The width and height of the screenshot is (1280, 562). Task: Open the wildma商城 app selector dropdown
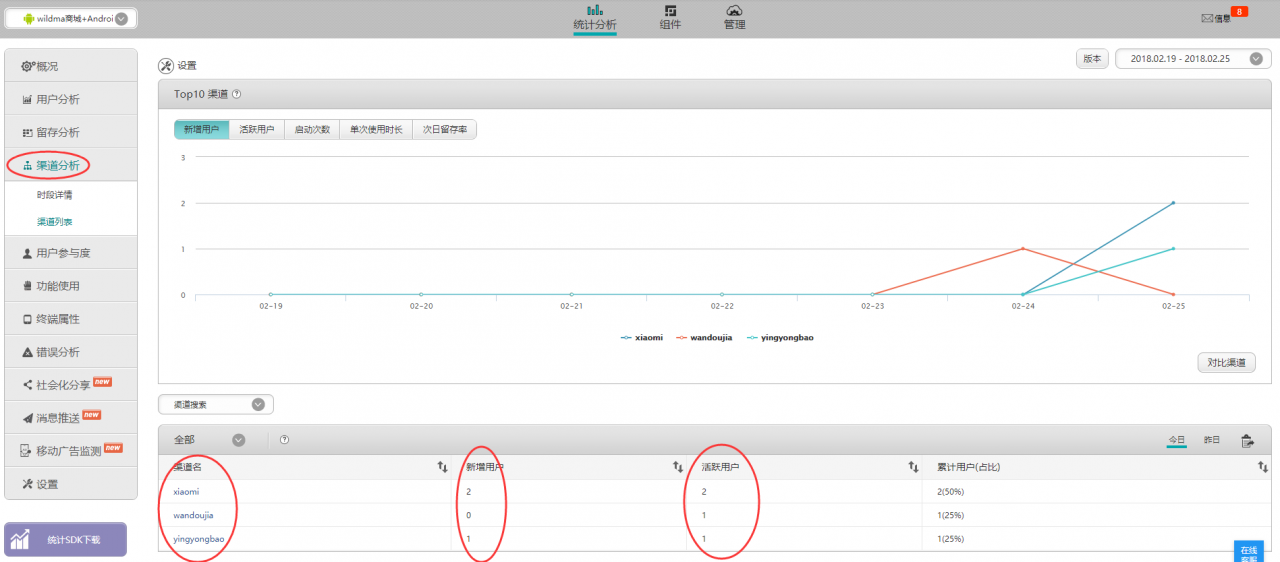[72, 18]
